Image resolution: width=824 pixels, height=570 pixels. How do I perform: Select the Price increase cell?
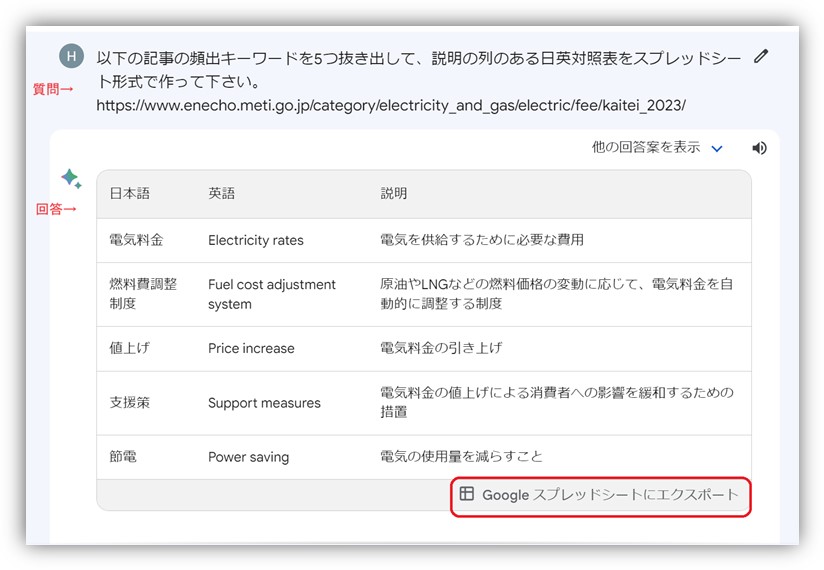tap(251, 348)
